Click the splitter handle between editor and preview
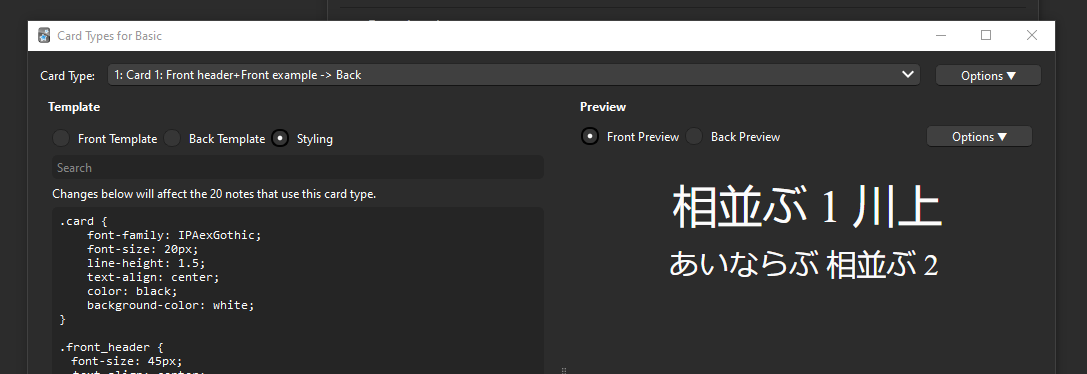 pyautogui.click(x=564, y=371)
